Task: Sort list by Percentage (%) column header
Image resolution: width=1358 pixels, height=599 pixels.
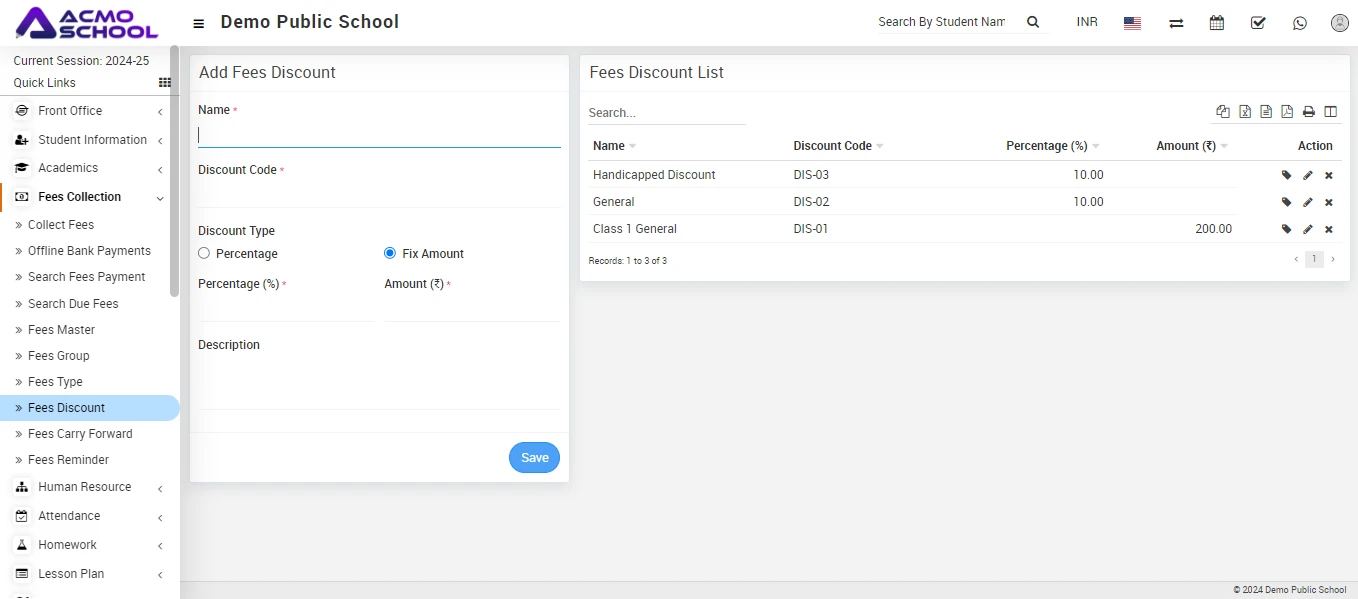Action: tap(1046, 146)
